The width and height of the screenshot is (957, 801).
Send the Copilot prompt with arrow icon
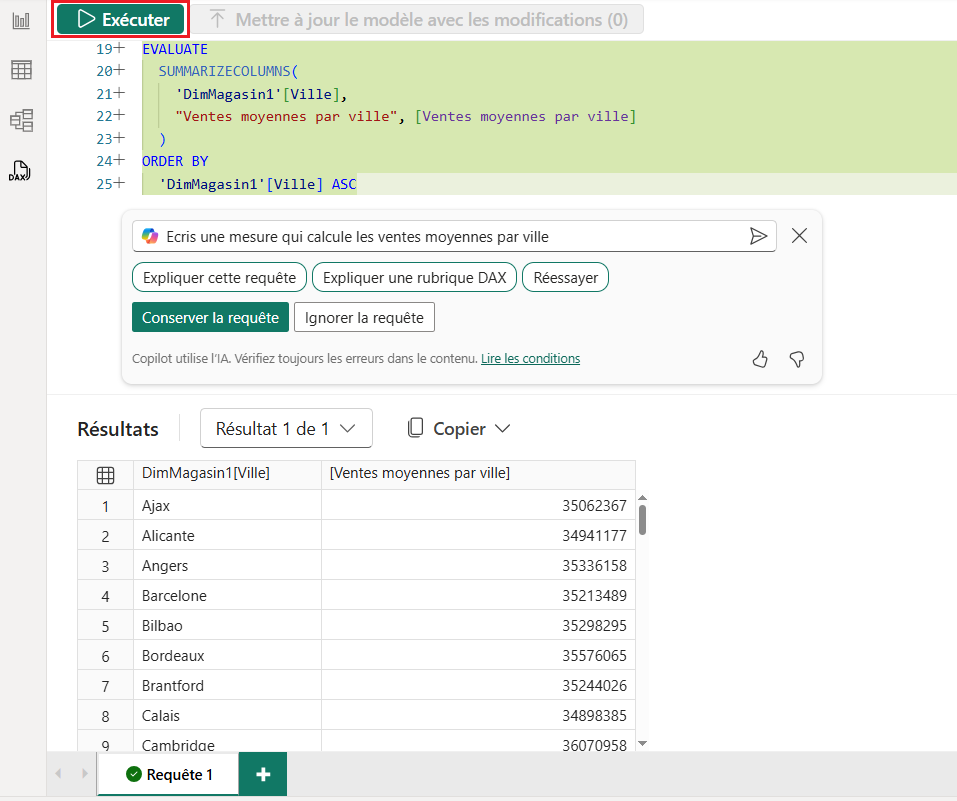[x=759, y=236]
